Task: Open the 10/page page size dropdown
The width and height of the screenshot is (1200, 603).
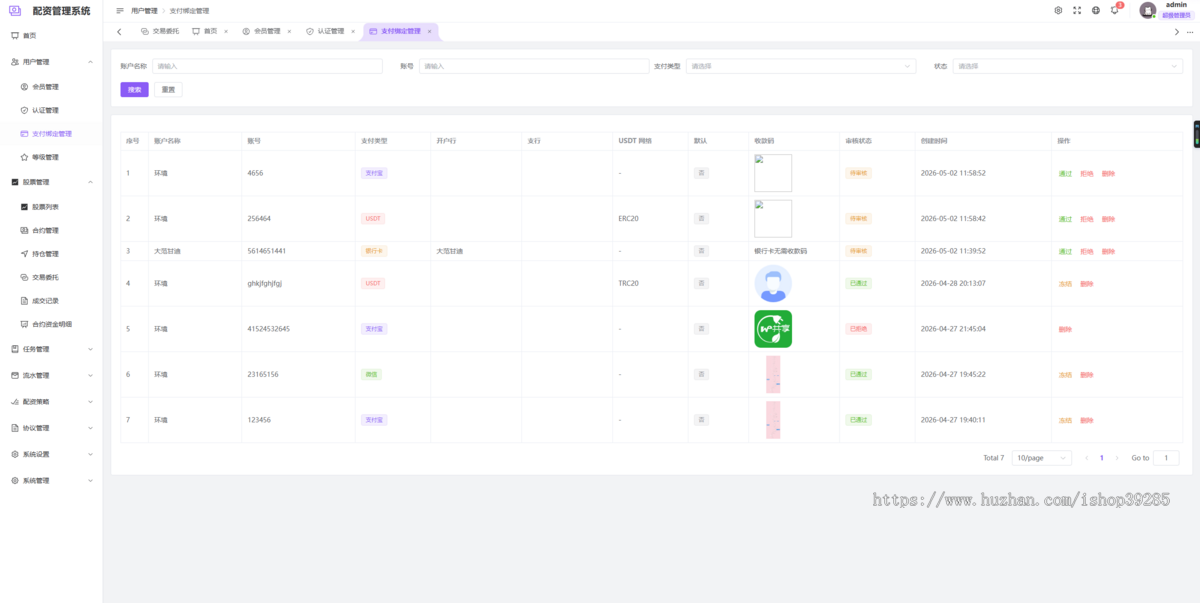Action: pyautogui.click(x=1041, y=458)
